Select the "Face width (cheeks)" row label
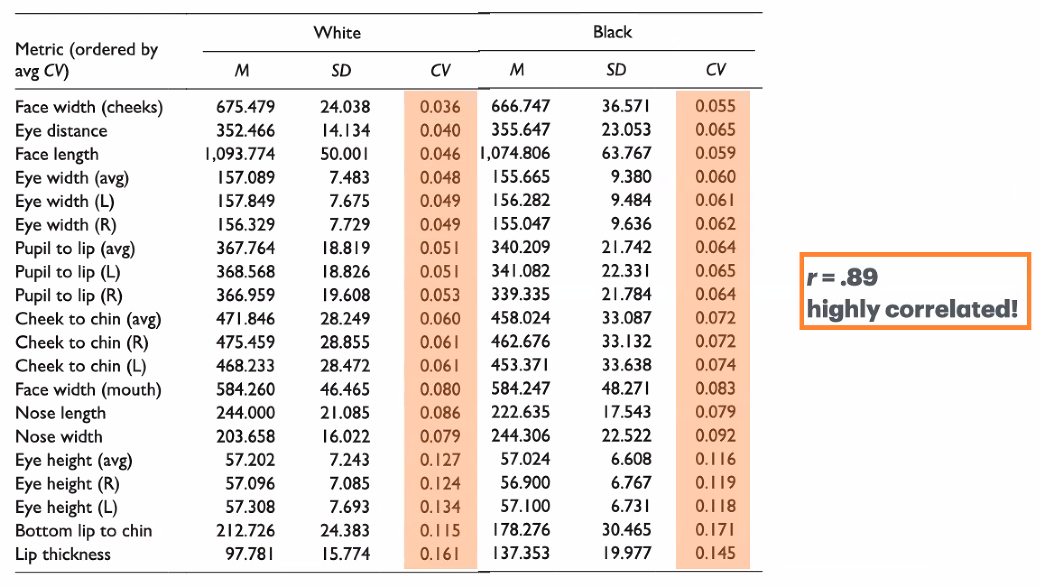Viewport: 1041px width, 586px height. pos(89,107)
